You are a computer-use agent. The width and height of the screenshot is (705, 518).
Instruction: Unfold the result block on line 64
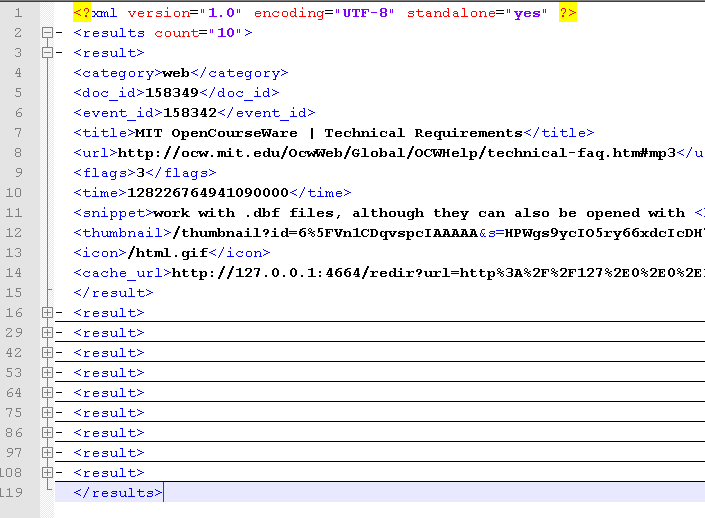click(x=47, y=393)
